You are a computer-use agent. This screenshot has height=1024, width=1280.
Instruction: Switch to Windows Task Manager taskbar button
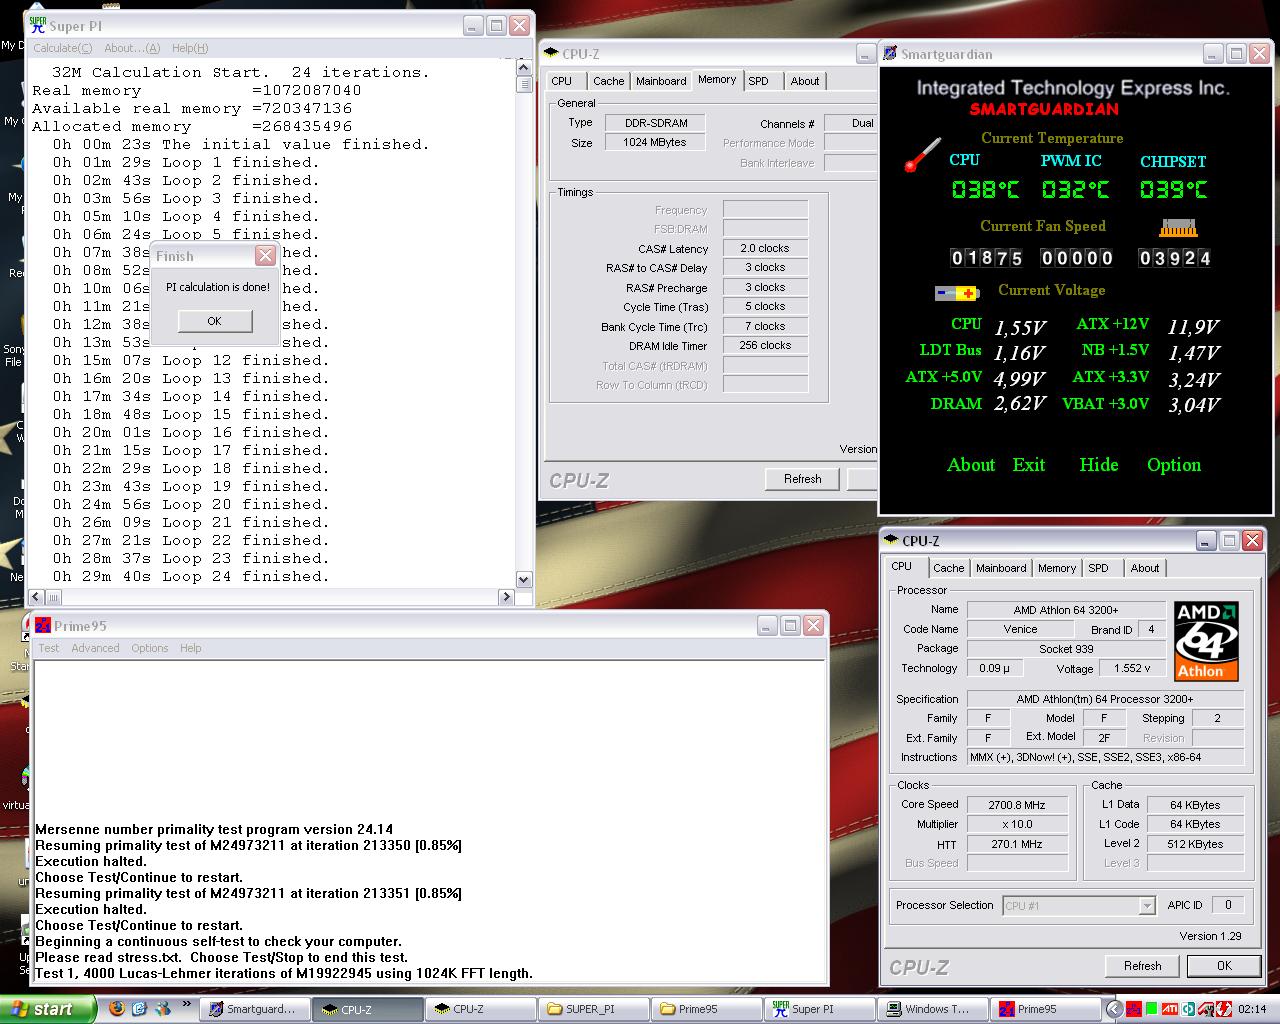(931, 1009)
